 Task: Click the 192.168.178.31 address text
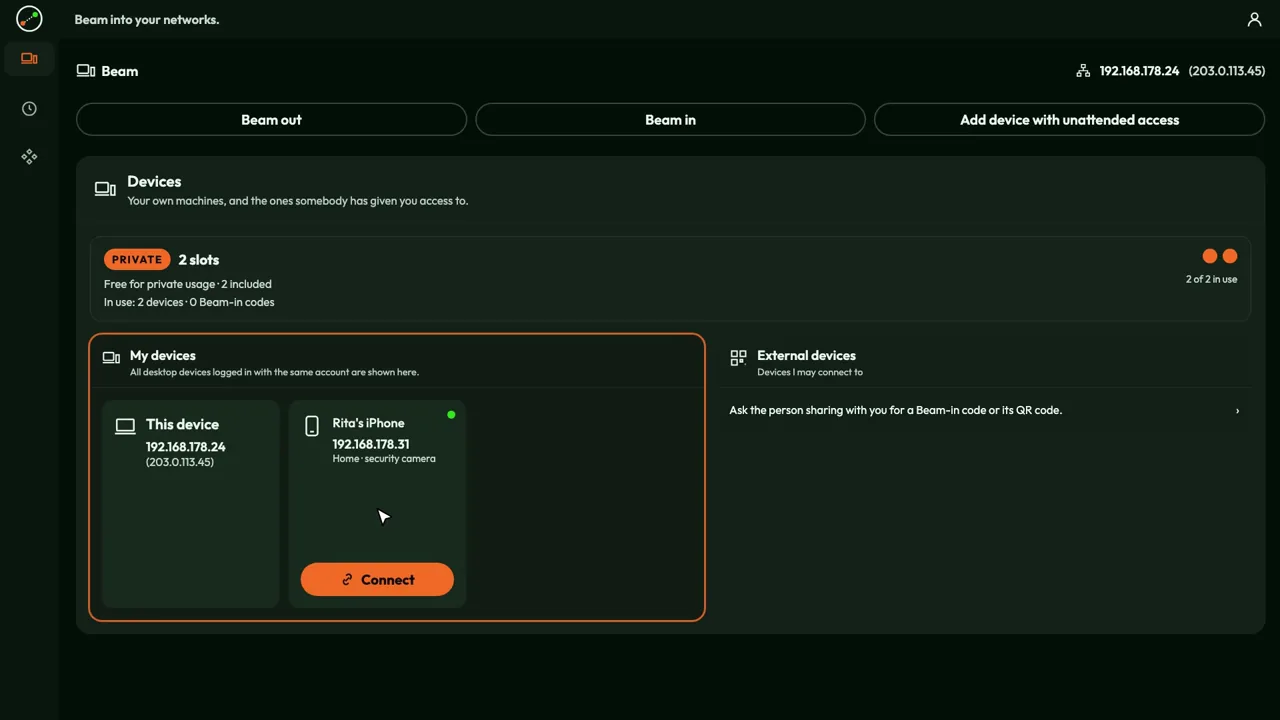point(371,444)
